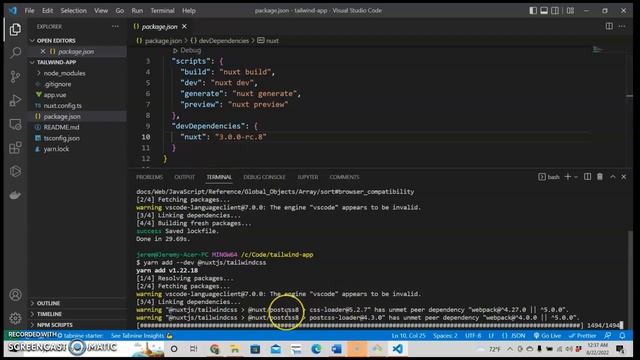Image resolution: width=640 pixels, height=360 pixels.
Task: Open the File menu
Action: (x=29, y=11)
